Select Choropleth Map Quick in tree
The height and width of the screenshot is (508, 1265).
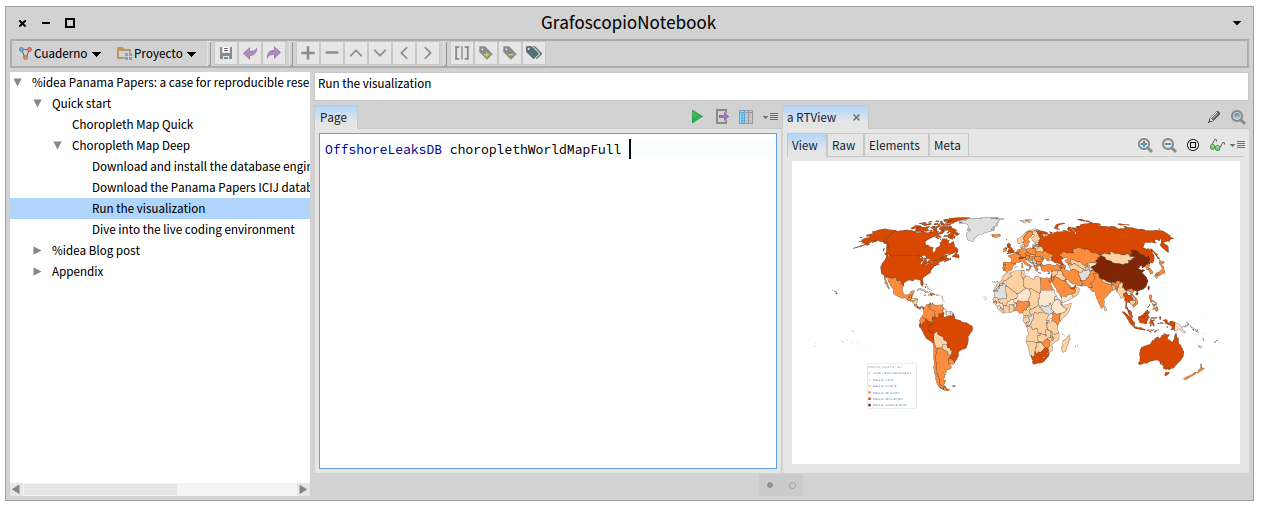click(132, 124)
